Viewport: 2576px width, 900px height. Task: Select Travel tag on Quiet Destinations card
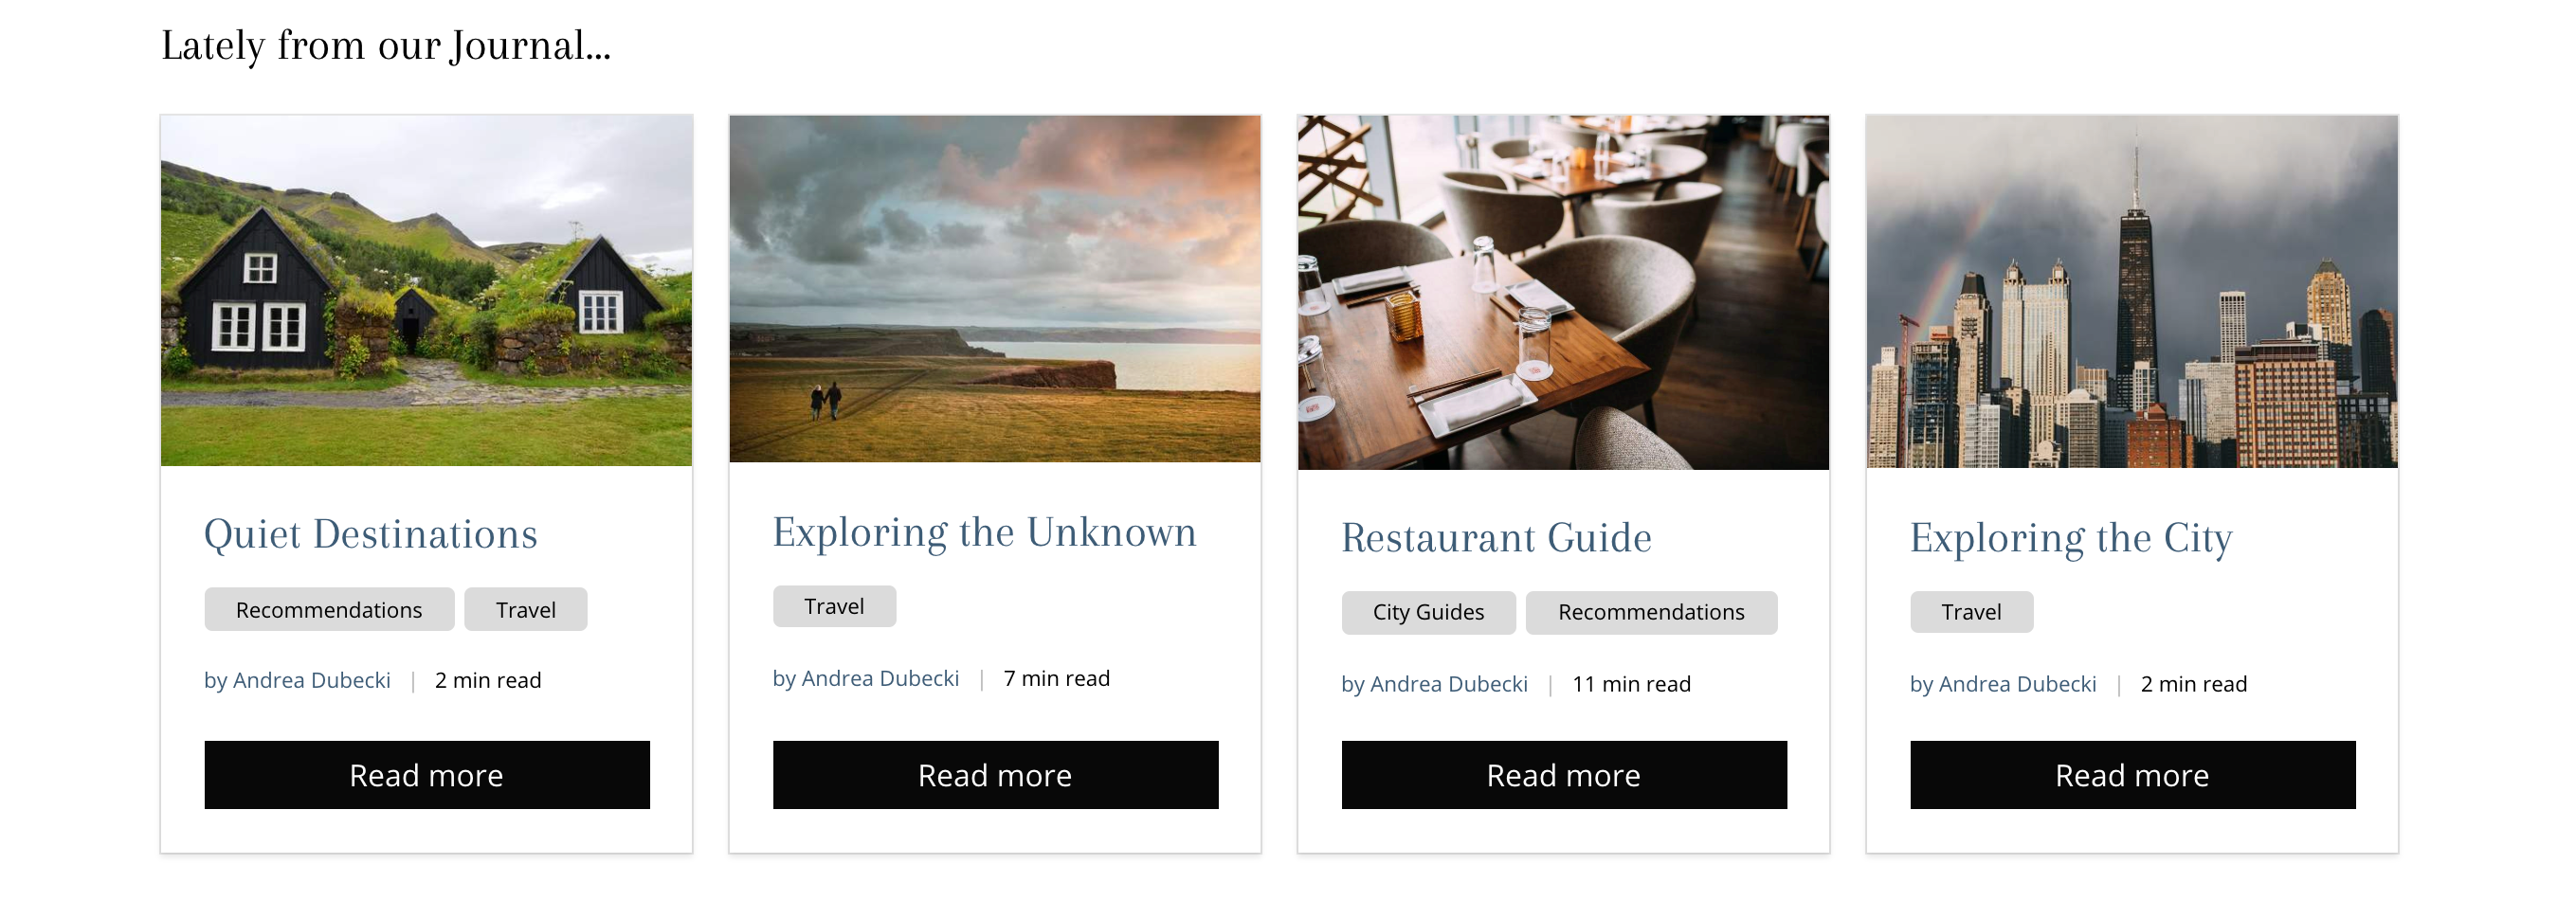click(526, 610)
